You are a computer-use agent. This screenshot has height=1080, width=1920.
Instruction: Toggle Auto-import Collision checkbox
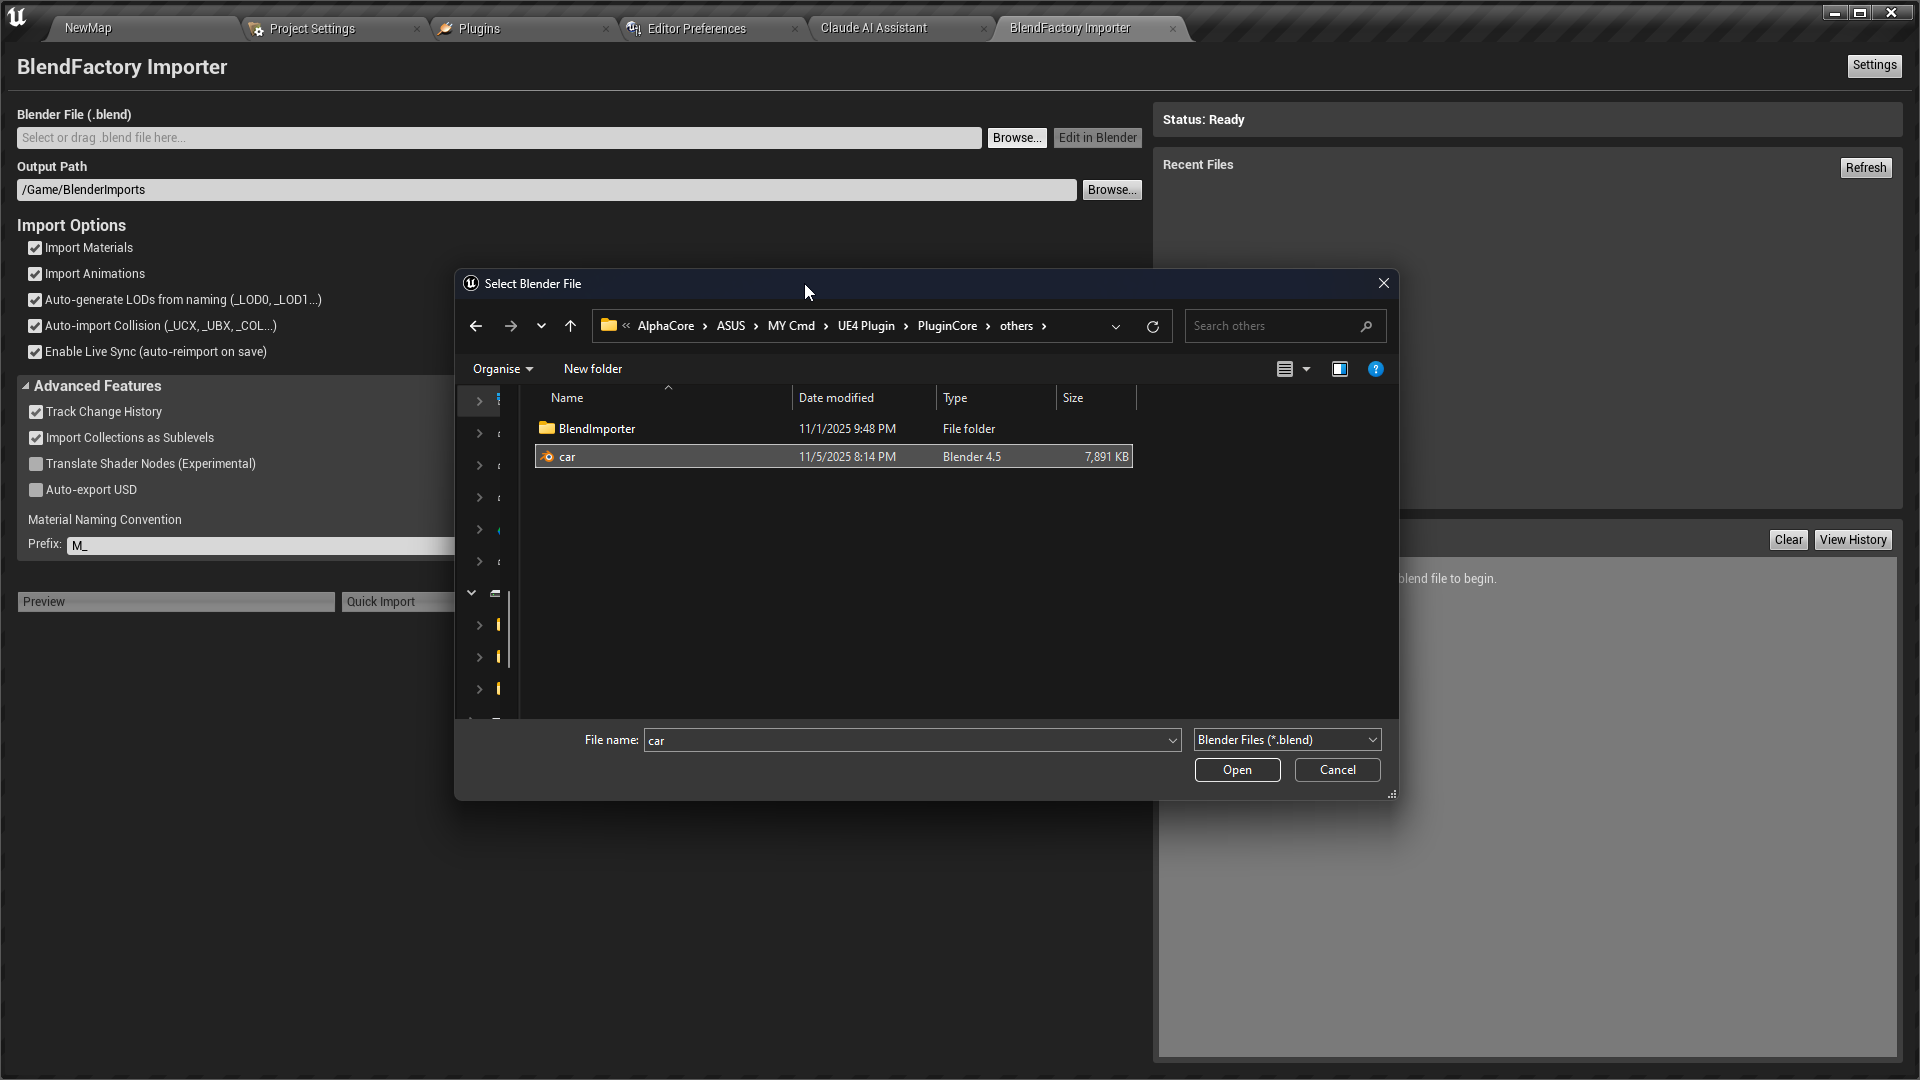[x=35, y=326]
